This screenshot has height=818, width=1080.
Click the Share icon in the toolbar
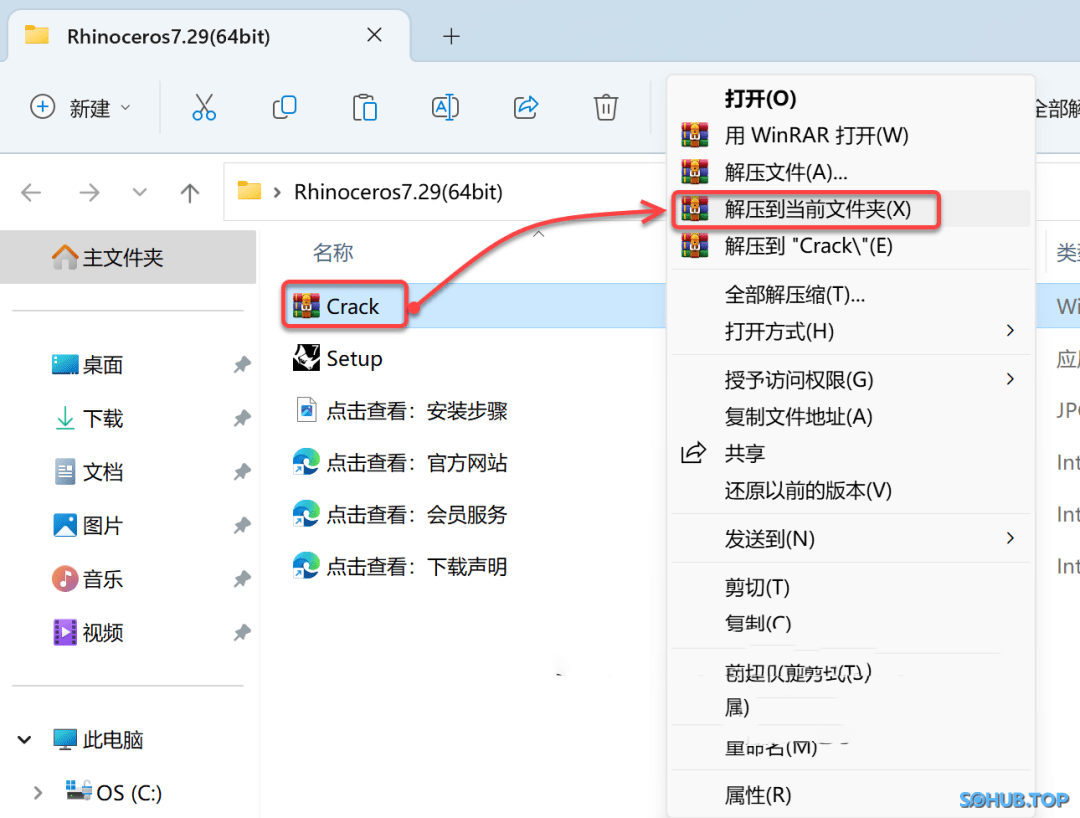click(x=525, y=107)
